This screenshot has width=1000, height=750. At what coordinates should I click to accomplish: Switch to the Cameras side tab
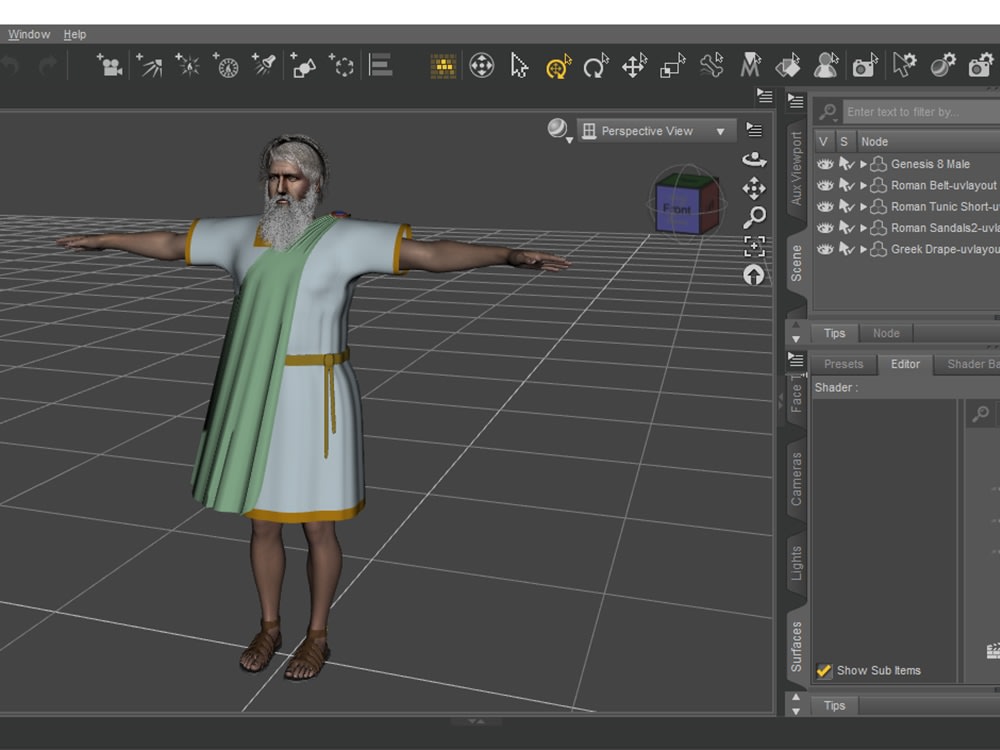[x=796, y=478]
